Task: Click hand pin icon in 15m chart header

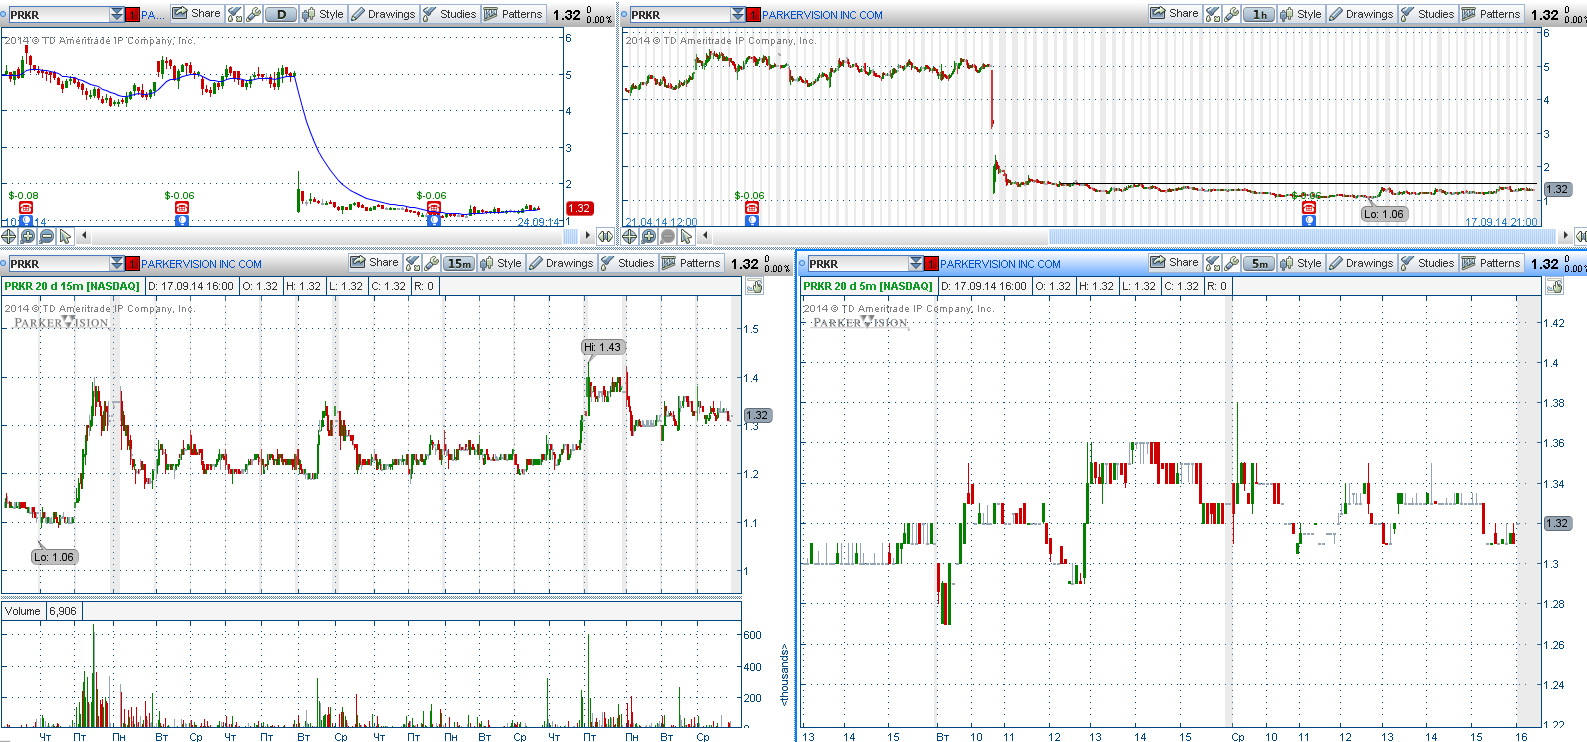Action: pyautogui.click(x=755, y=286)
